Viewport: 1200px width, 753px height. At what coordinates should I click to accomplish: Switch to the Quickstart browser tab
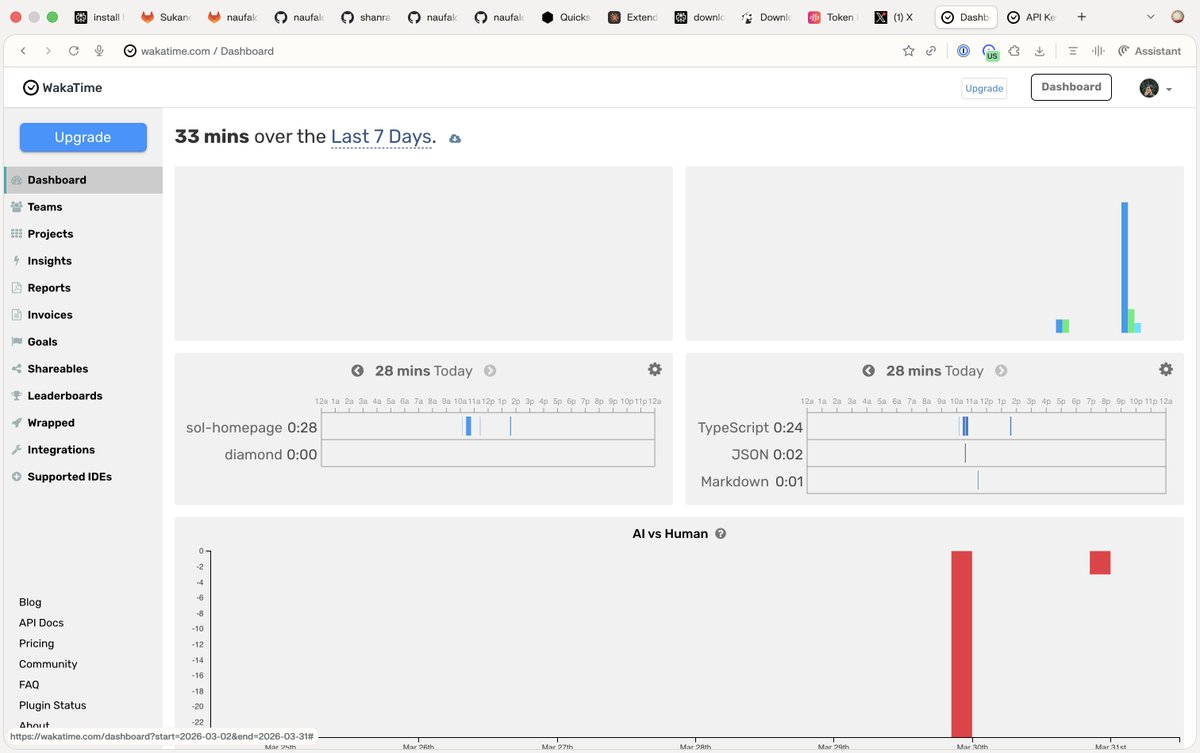point(566,17)
